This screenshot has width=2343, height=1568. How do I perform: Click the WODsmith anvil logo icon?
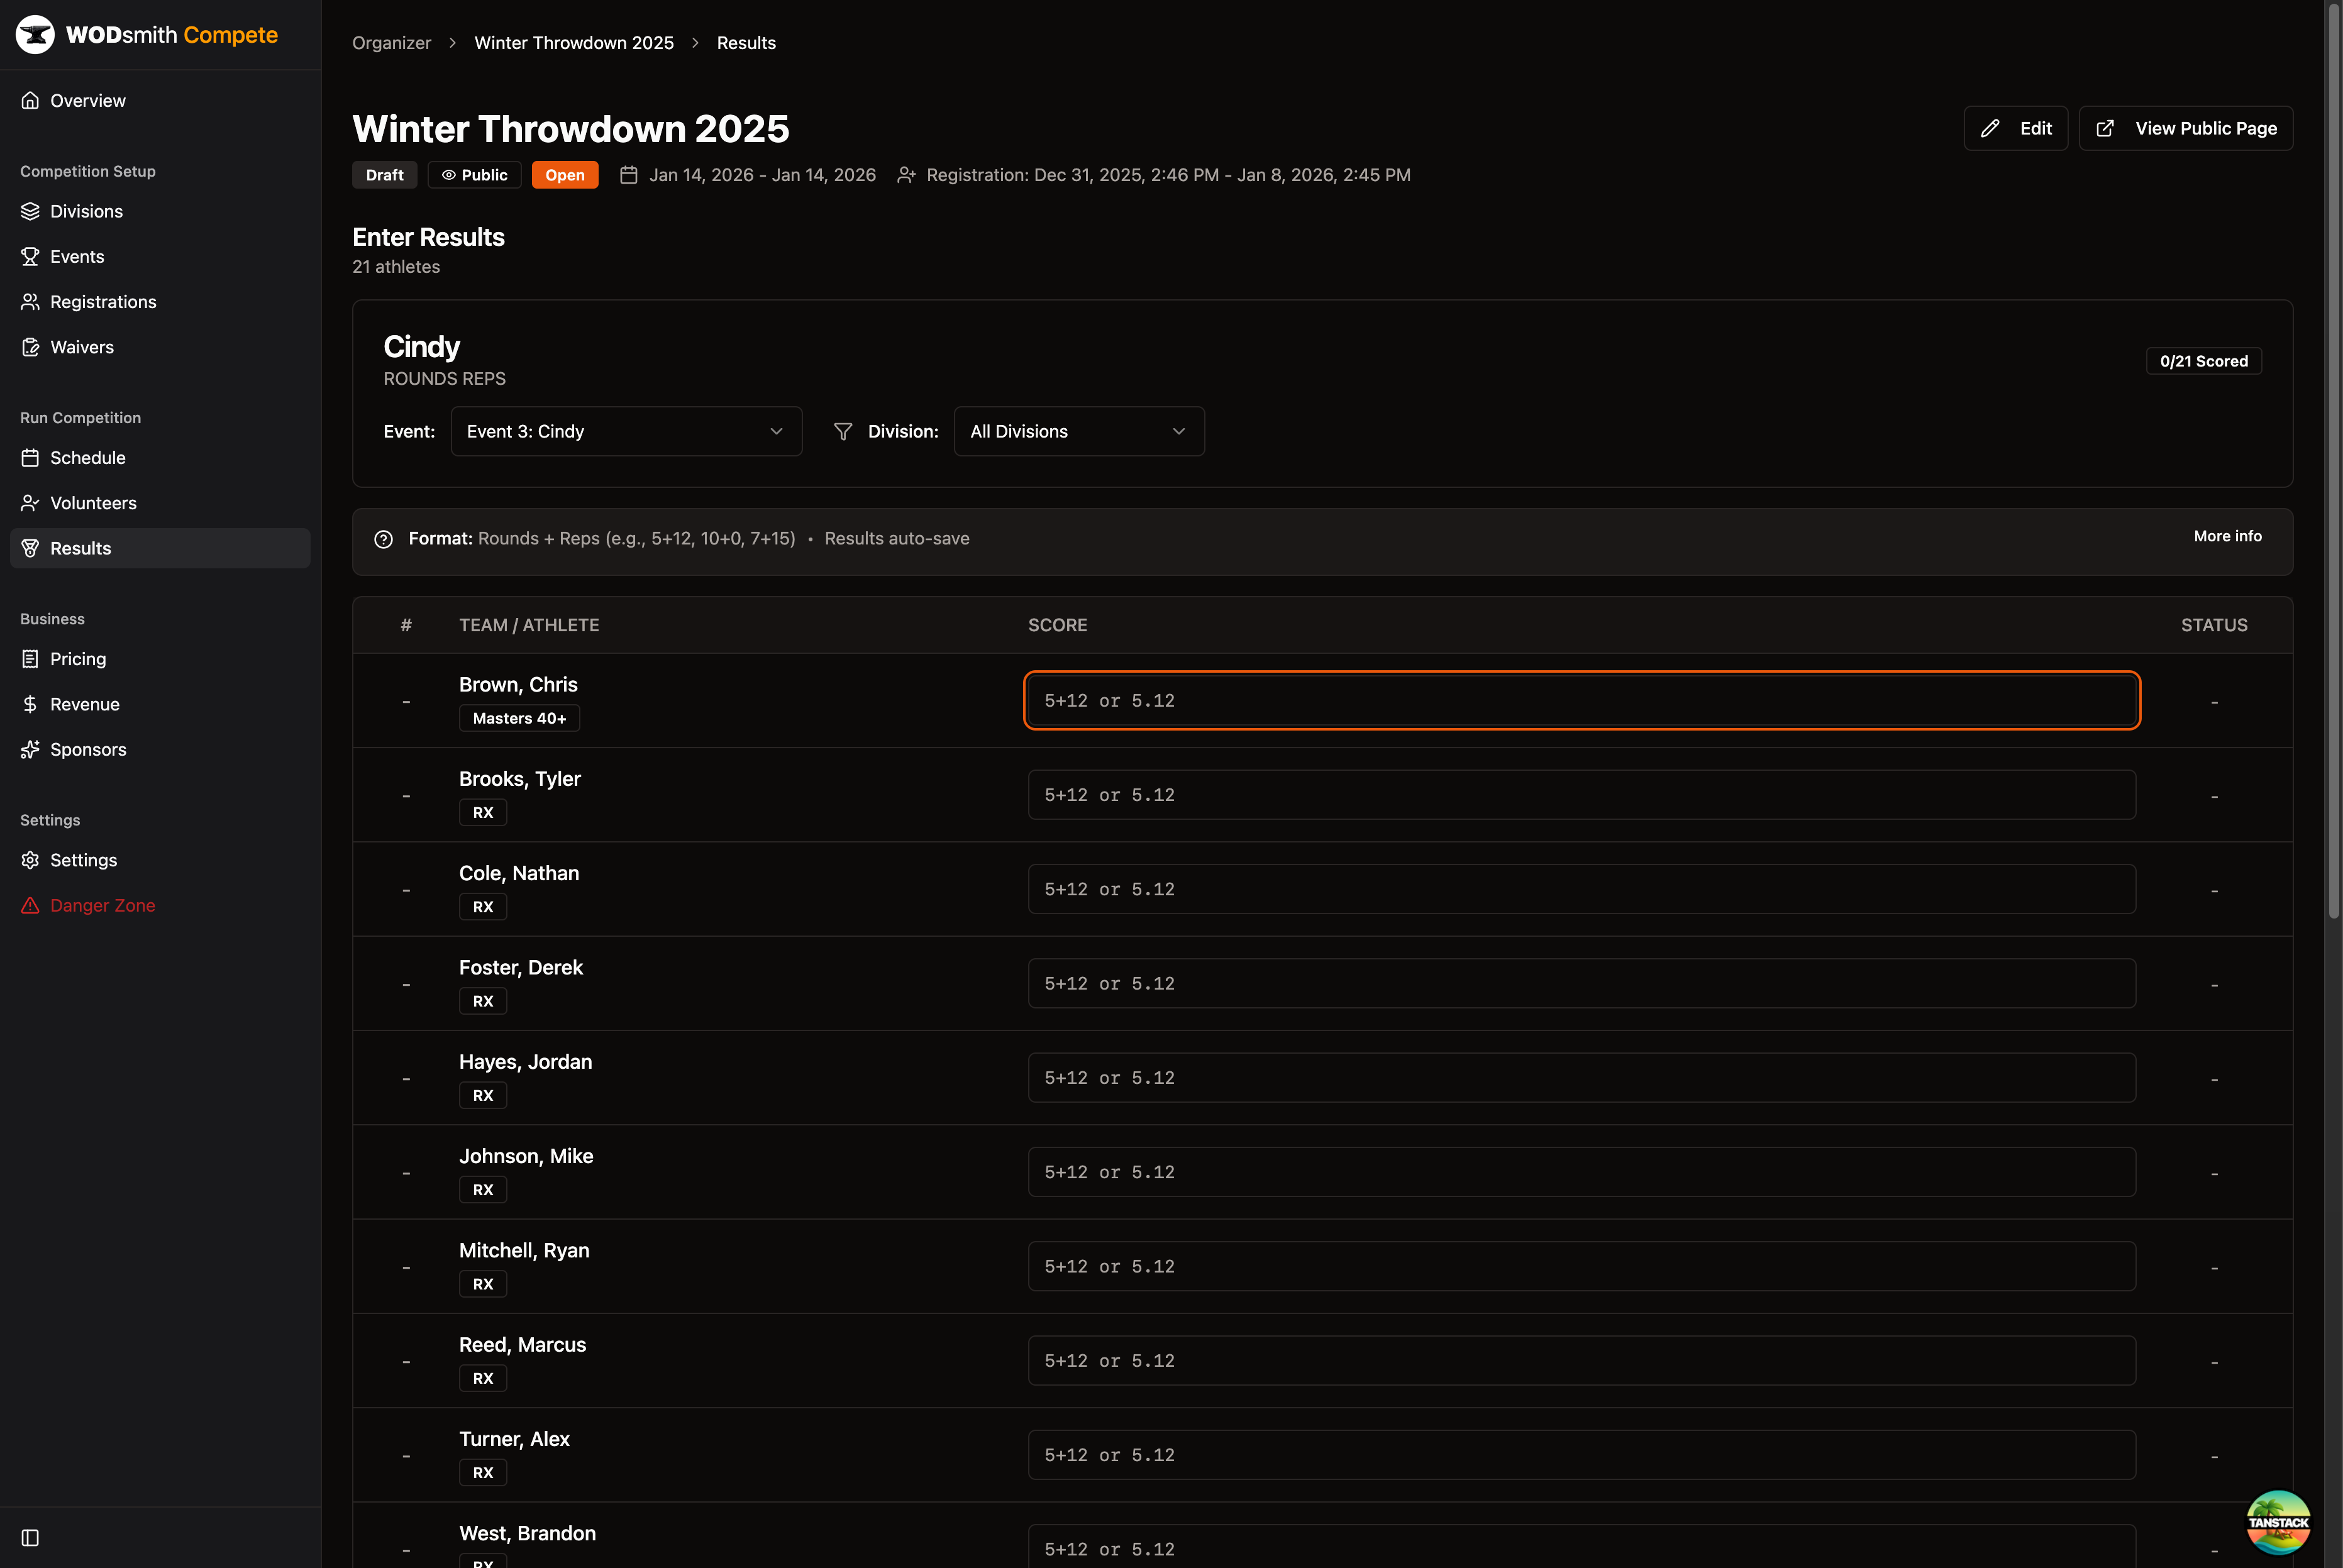point(35,35)
